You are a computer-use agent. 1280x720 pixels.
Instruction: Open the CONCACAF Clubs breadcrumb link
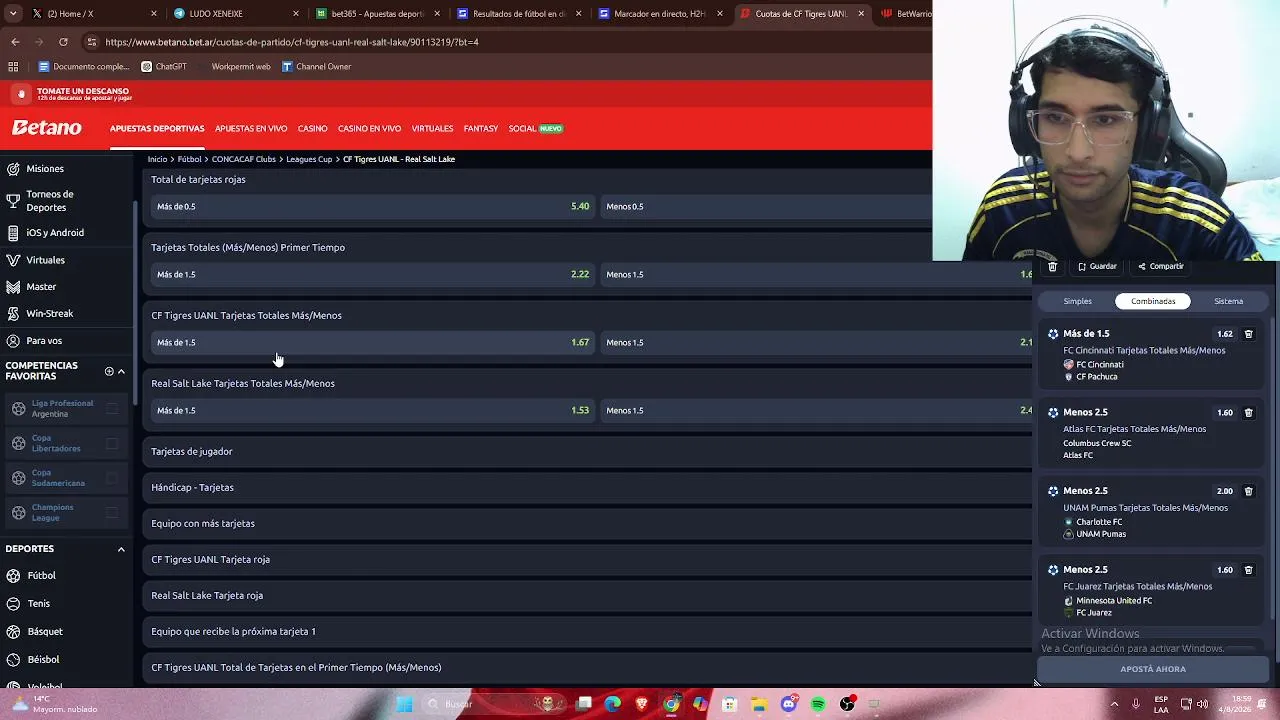[x=244, y=159]
